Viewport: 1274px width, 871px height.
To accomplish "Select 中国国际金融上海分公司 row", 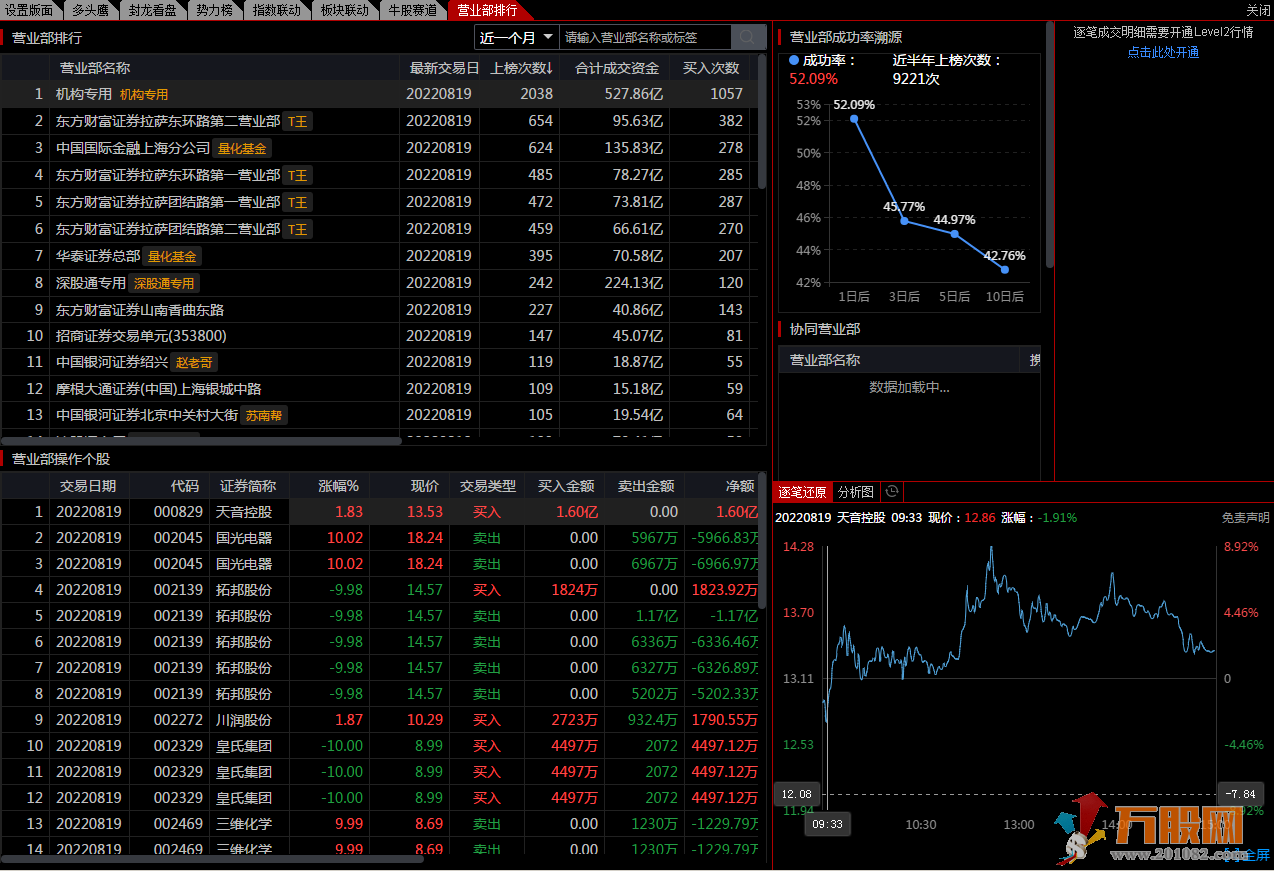I will pos(380,148).
